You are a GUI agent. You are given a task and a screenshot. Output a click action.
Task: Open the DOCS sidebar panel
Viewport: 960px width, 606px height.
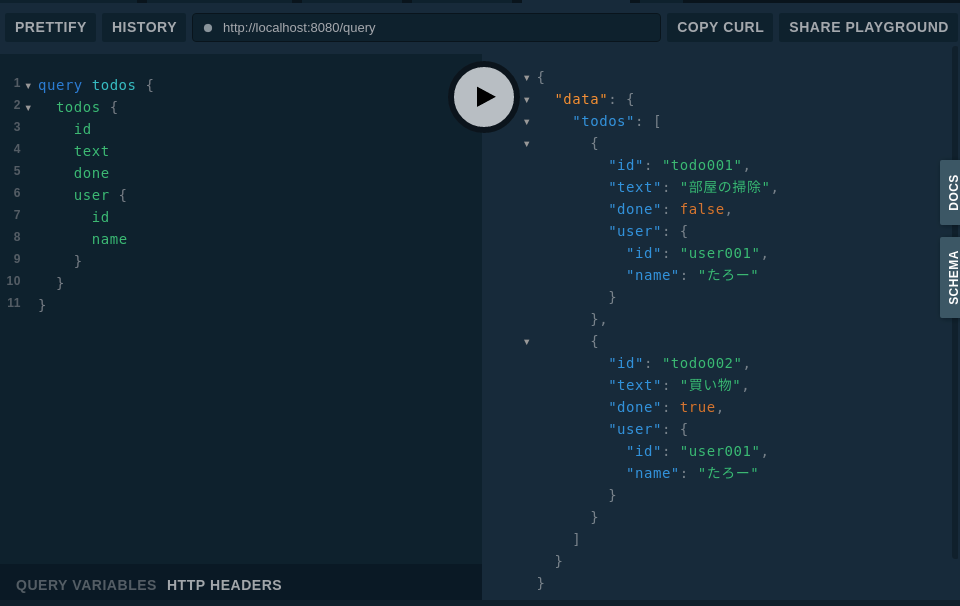click(x=951, y=192)
